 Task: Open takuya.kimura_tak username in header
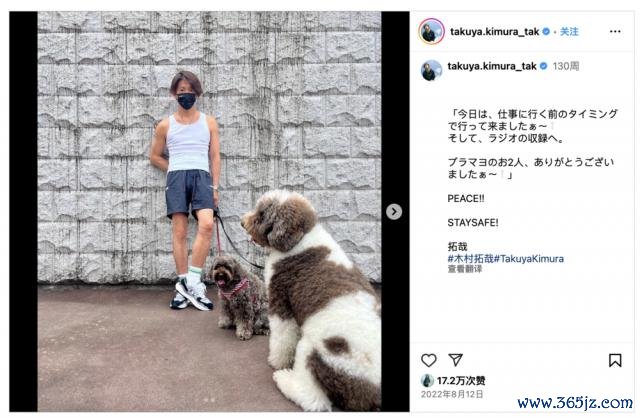click(x=494, y=31)
